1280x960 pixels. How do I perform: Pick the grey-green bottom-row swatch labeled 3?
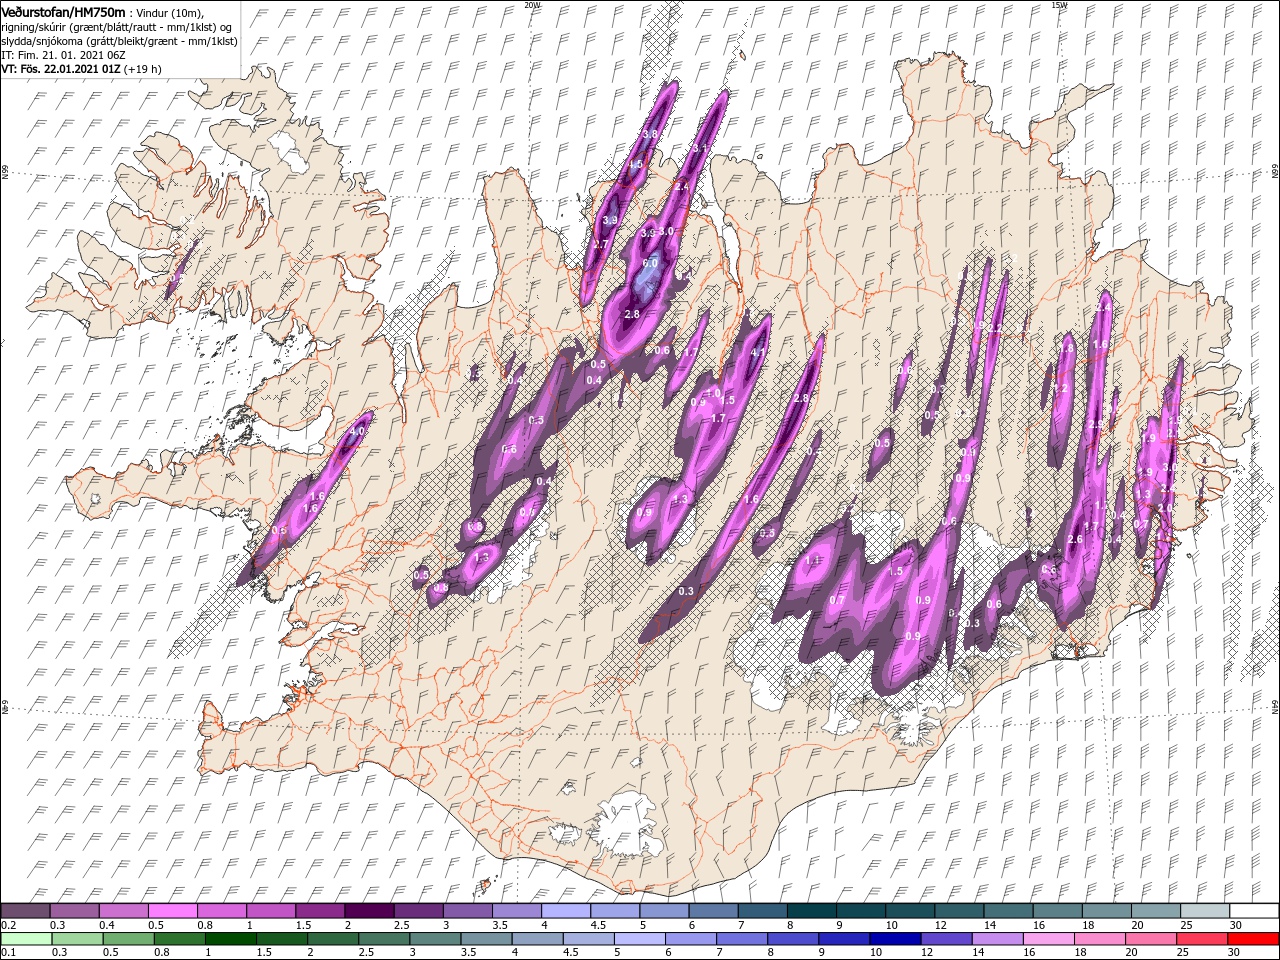pyautogui.click(x=435, y=939)
